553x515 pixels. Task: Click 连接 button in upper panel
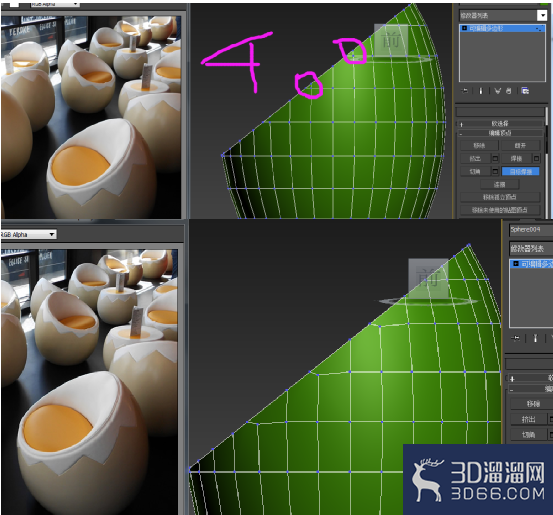[500, 184]
